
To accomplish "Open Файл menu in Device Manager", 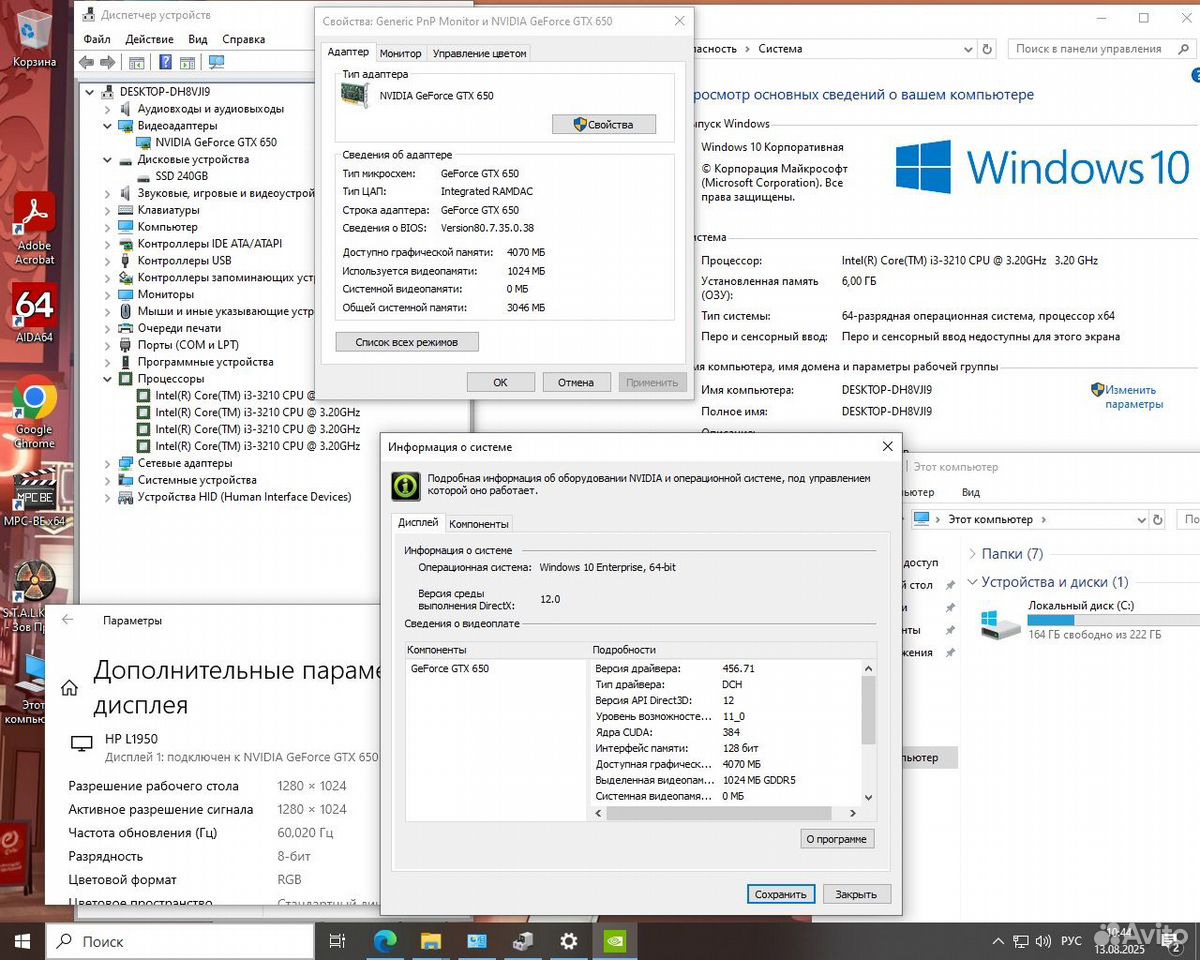I will click(x=97, y=39).
